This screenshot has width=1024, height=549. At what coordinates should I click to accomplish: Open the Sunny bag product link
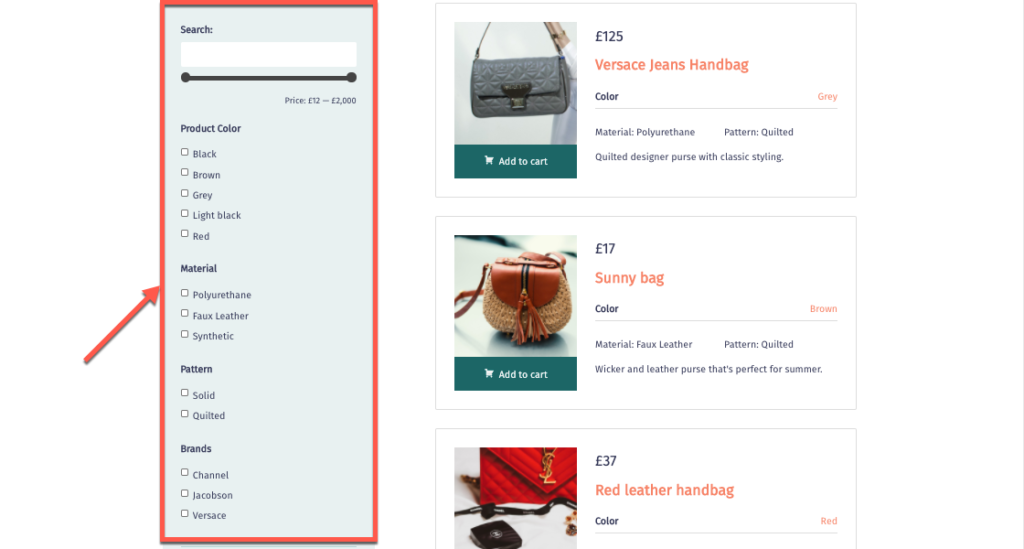[629, 277]
